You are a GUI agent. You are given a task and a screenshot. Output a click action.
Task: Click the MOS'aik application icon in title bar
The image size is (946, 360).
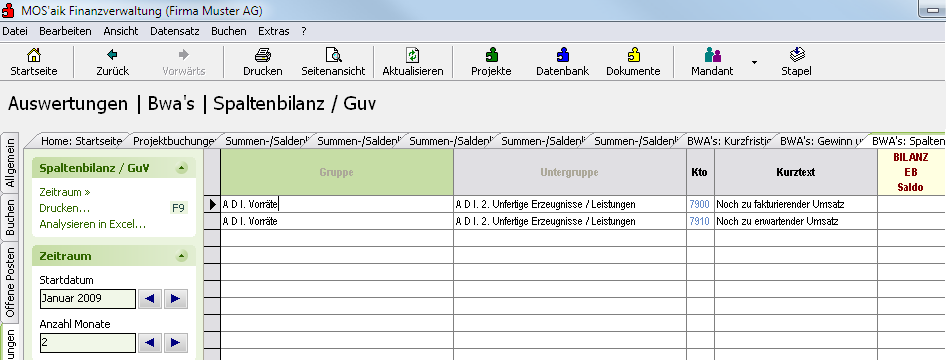coord(8,10)
